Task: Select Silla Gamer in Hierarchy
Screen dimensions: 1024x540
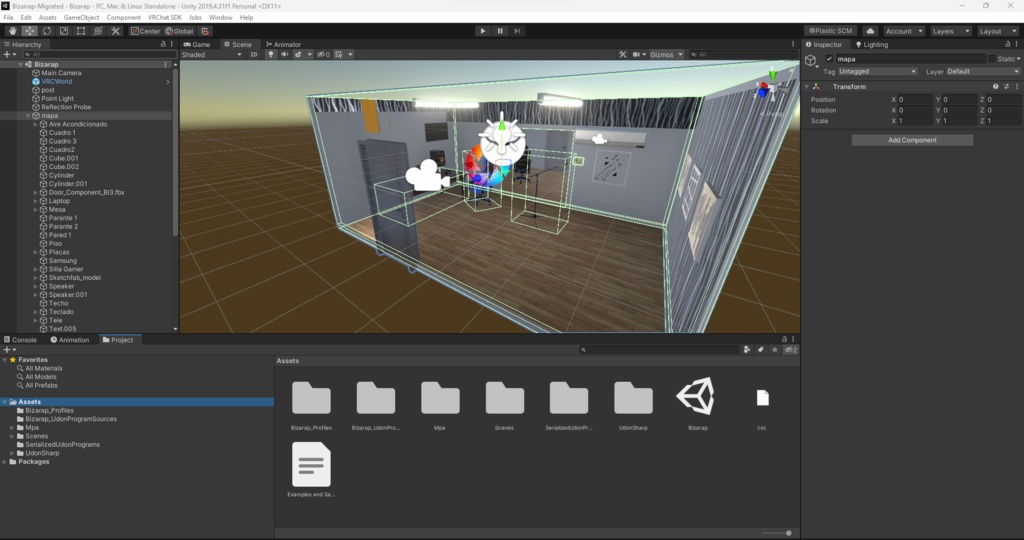Action: (66, 269)
